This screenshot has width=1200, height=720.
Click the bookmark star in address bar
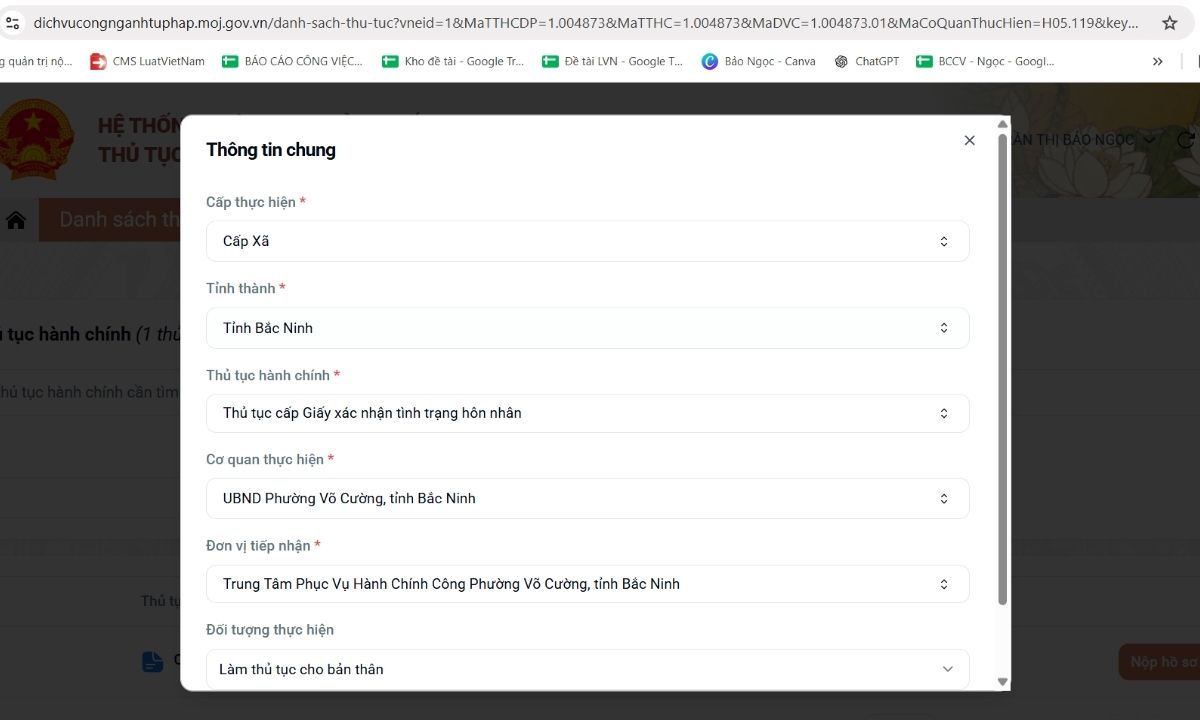pyautogui.click(x=1169, y=22)
